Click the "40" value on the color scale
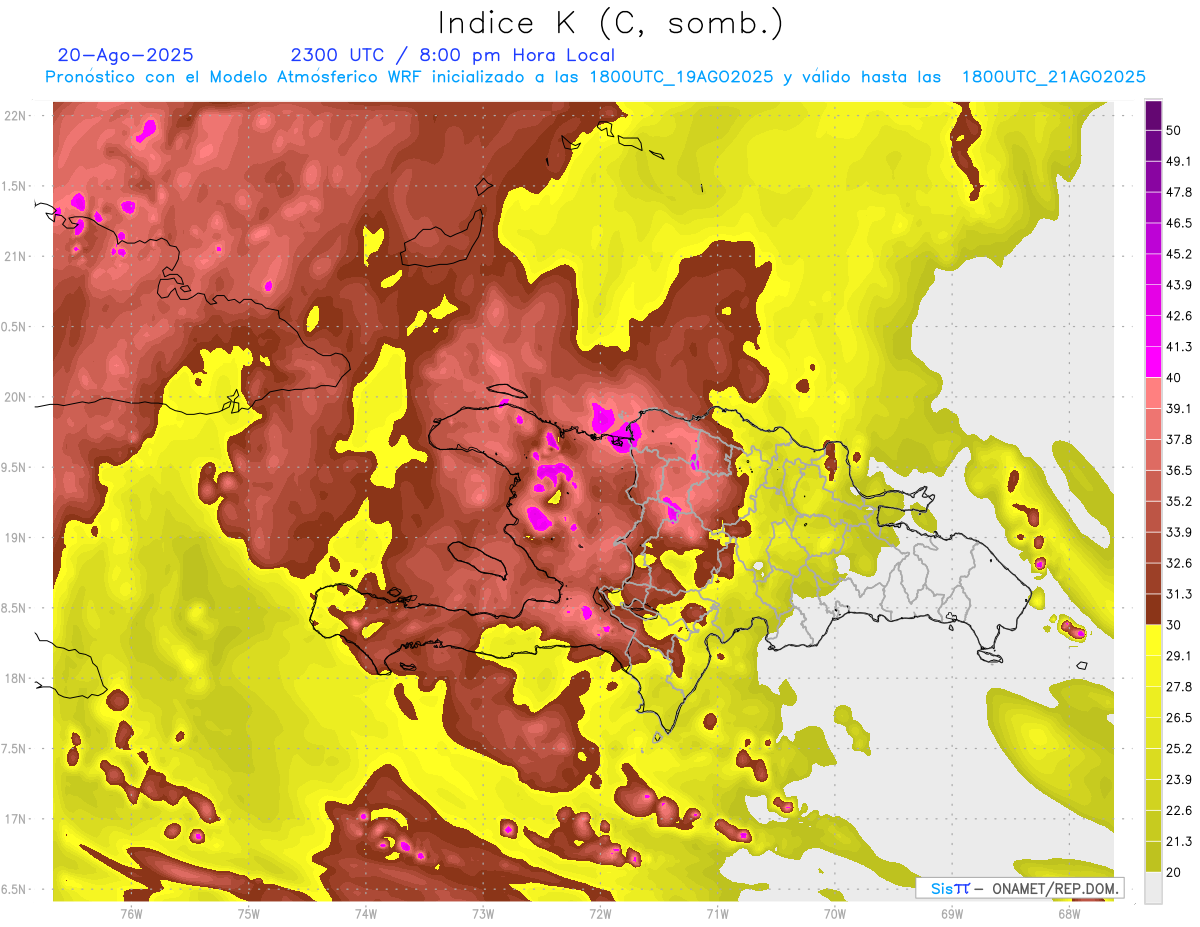The image size is (1200, 927). tap(1174, 378)
